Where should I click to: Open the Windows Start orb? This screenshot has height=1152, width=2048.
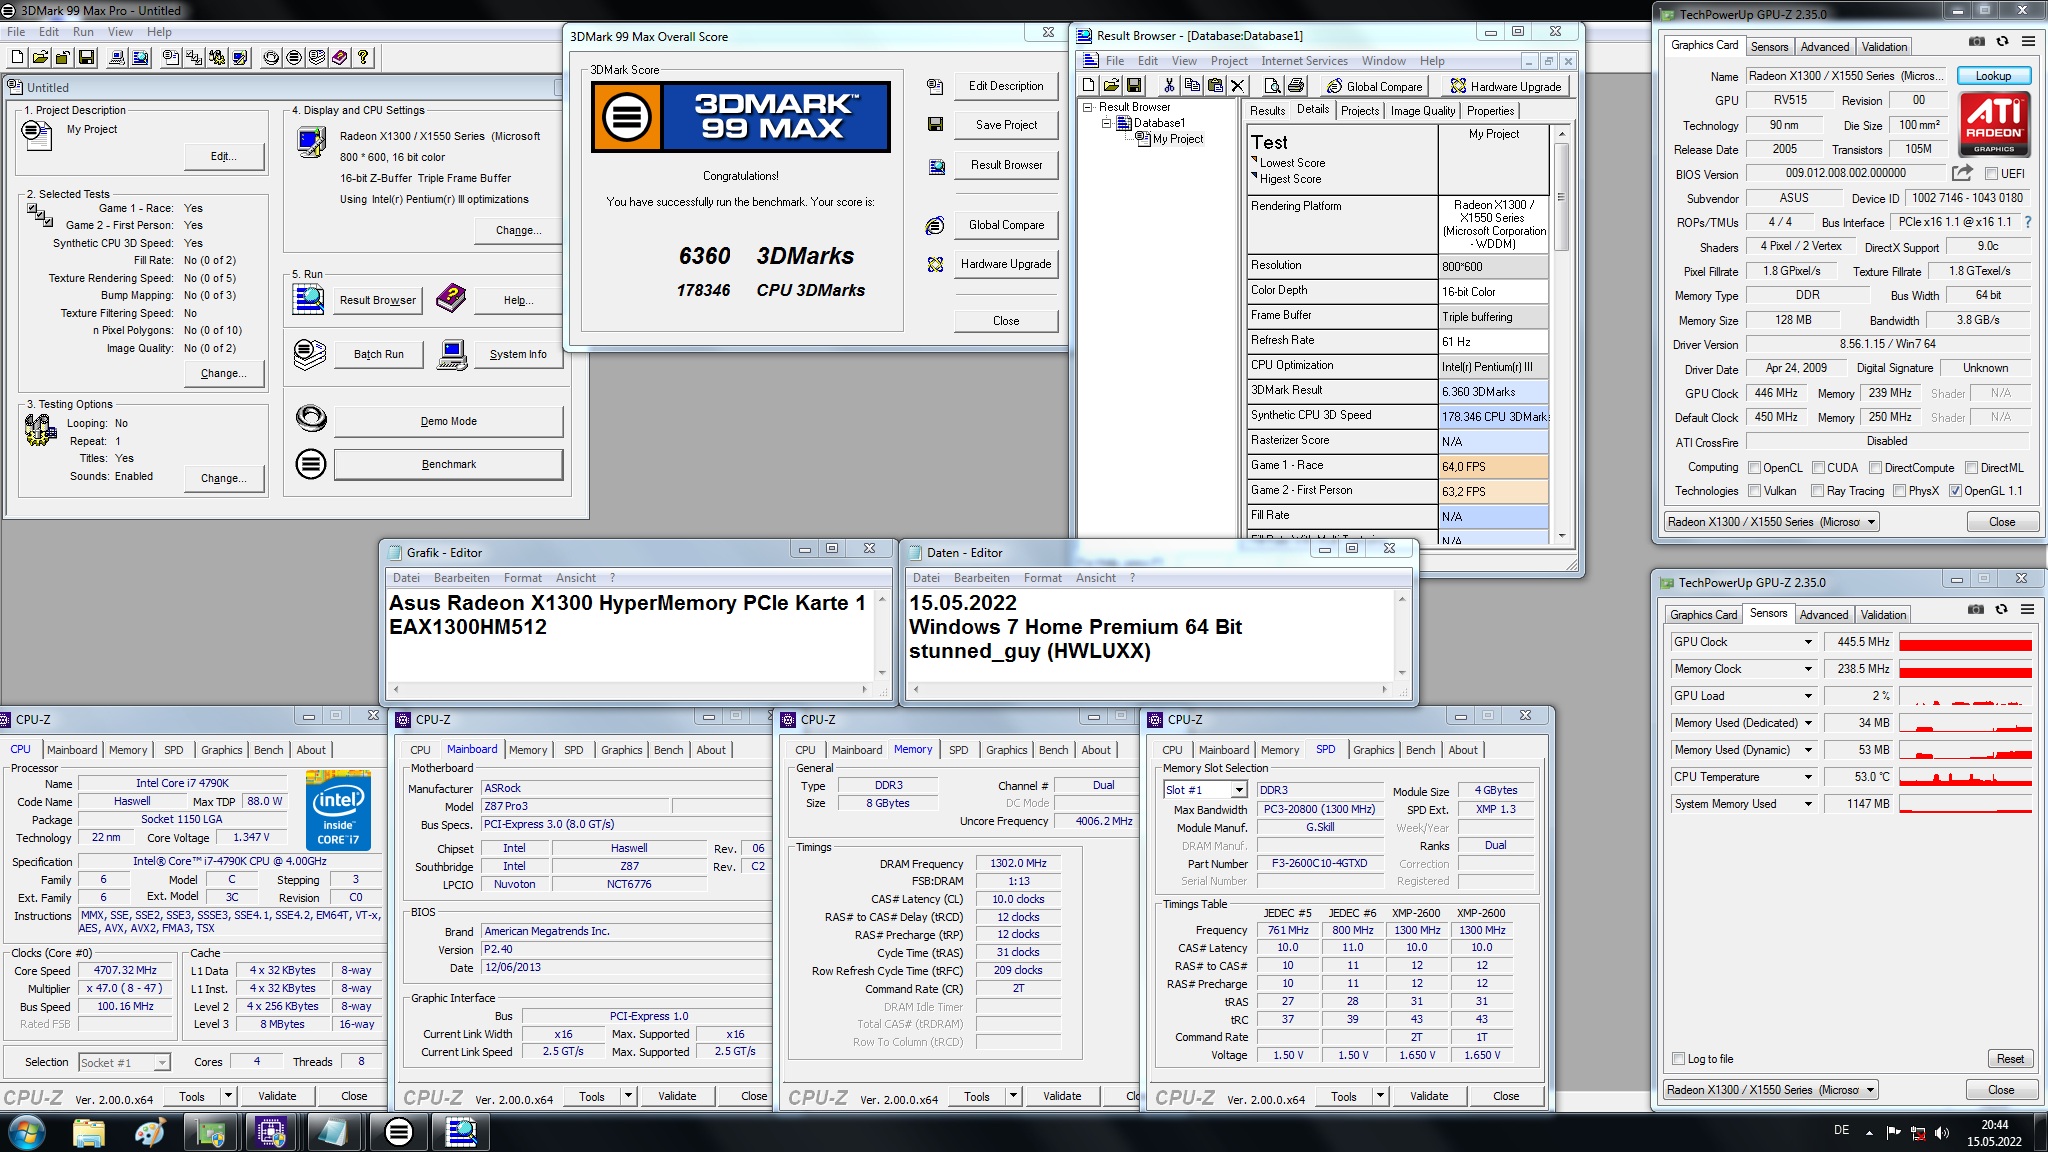[x=27, y=1132]
